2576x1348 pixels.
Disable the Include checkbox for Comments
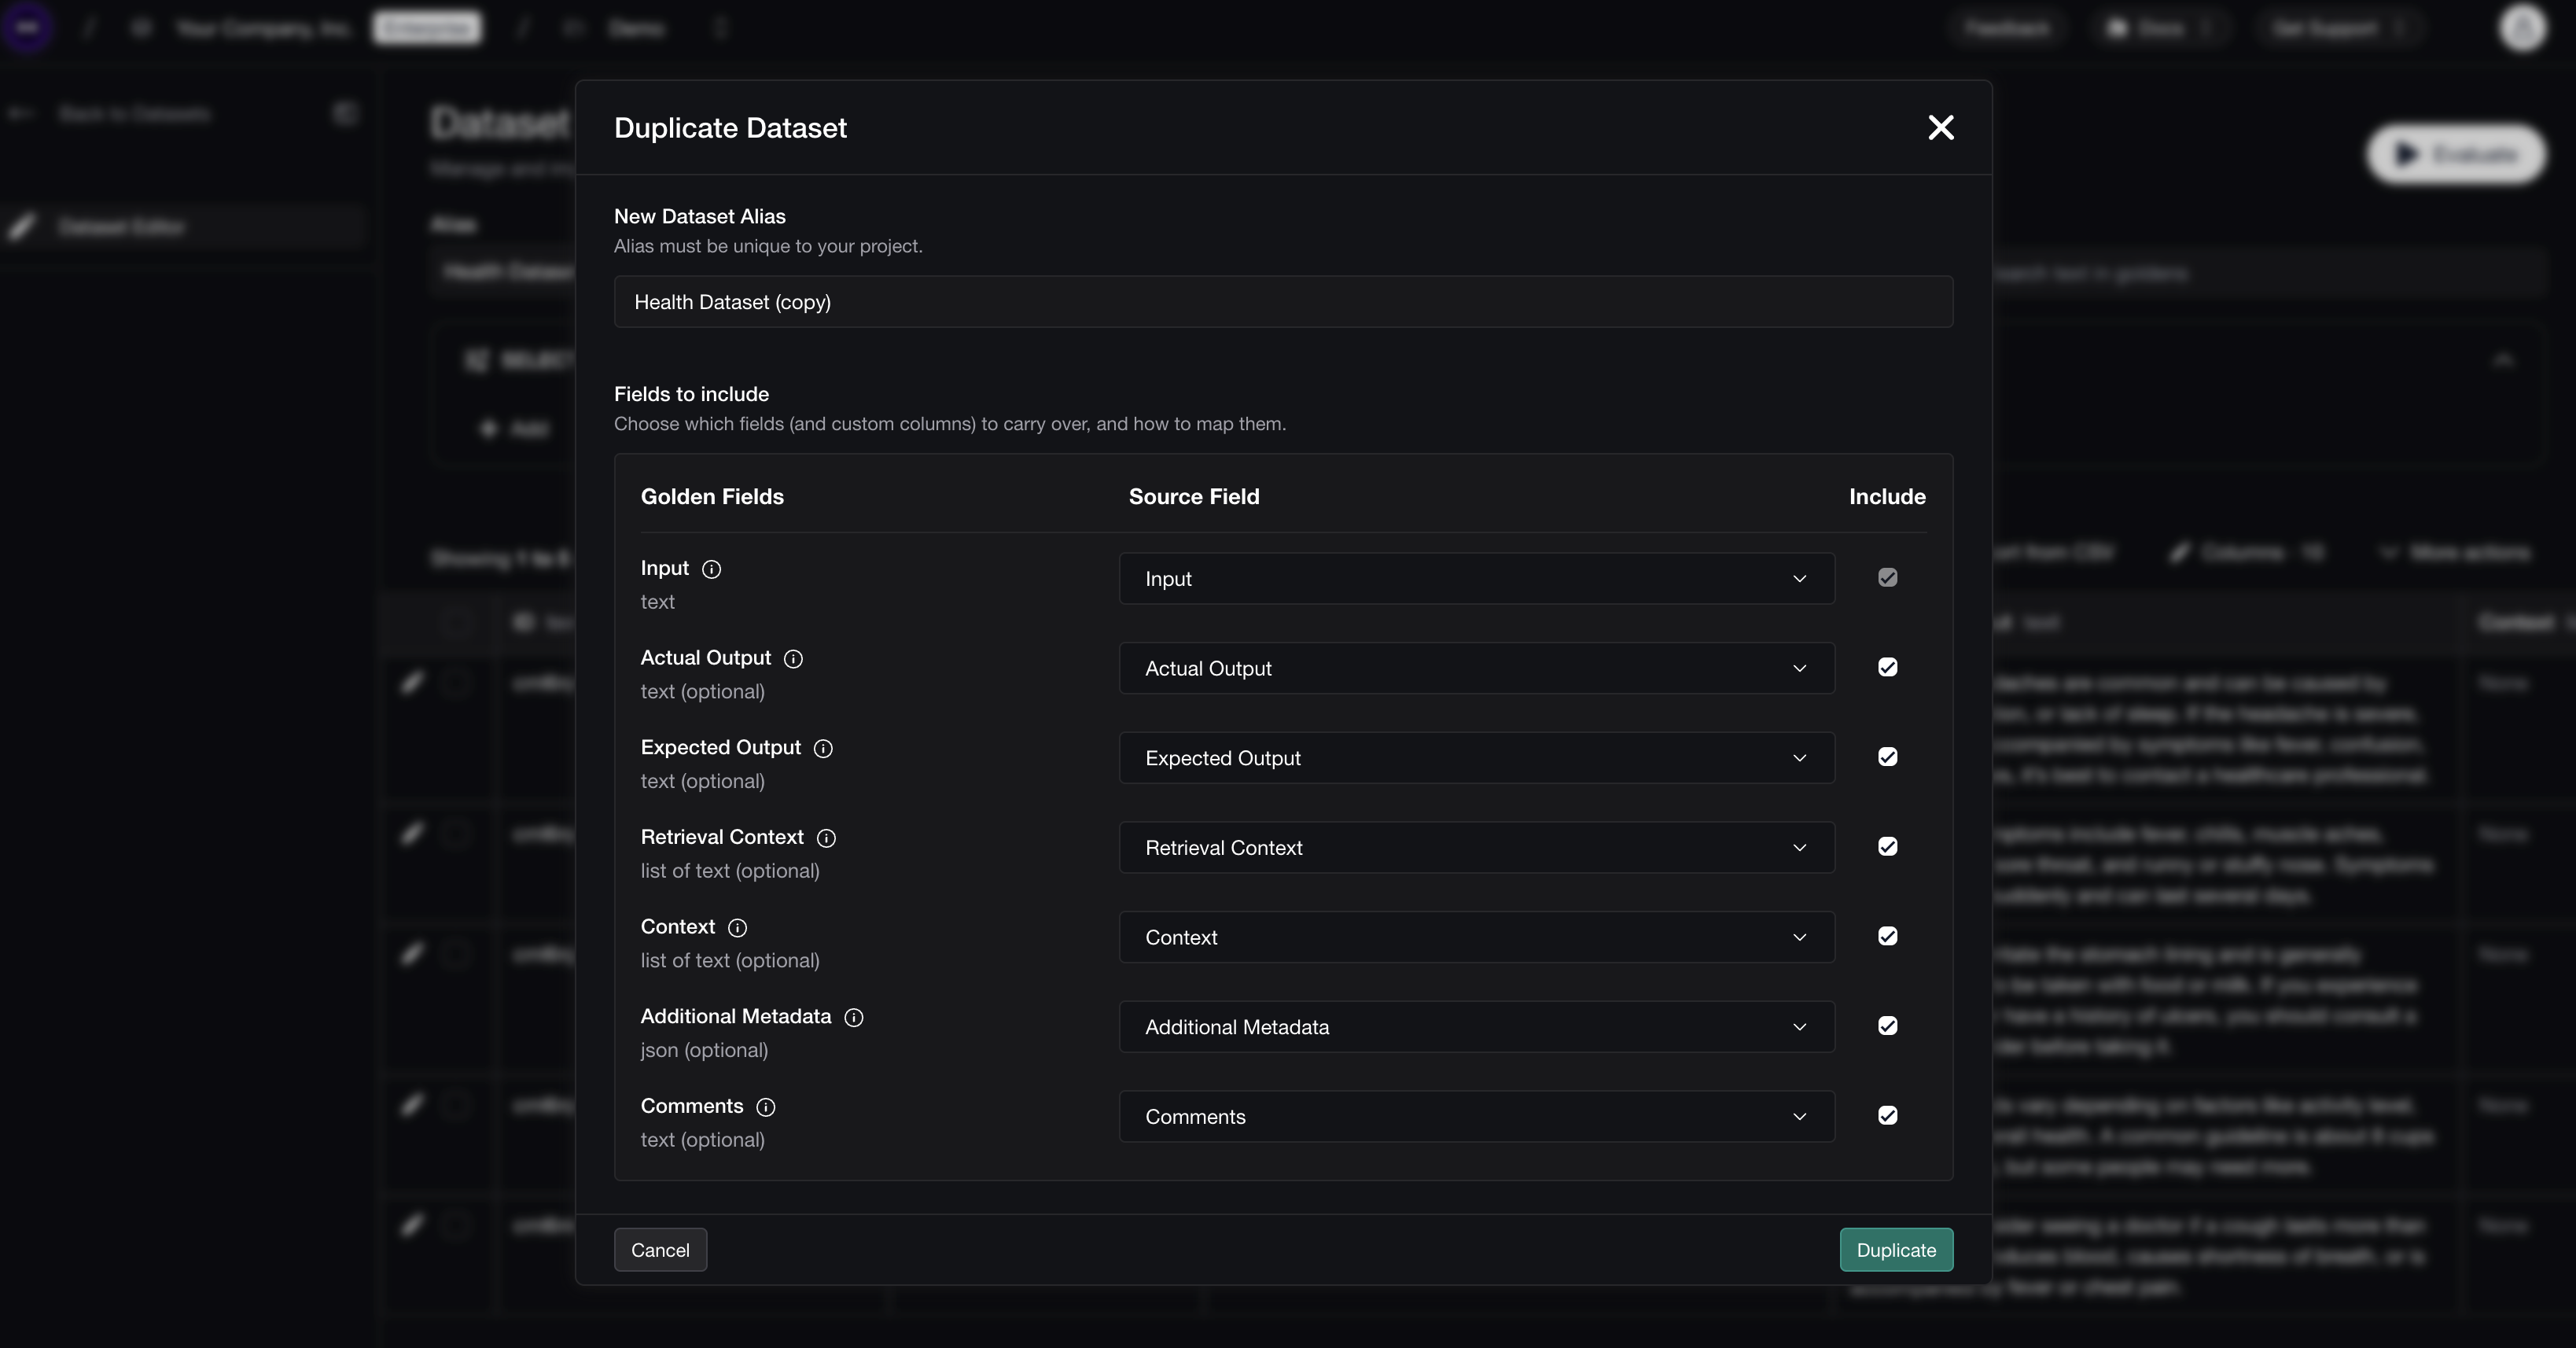point(1887,1116)
